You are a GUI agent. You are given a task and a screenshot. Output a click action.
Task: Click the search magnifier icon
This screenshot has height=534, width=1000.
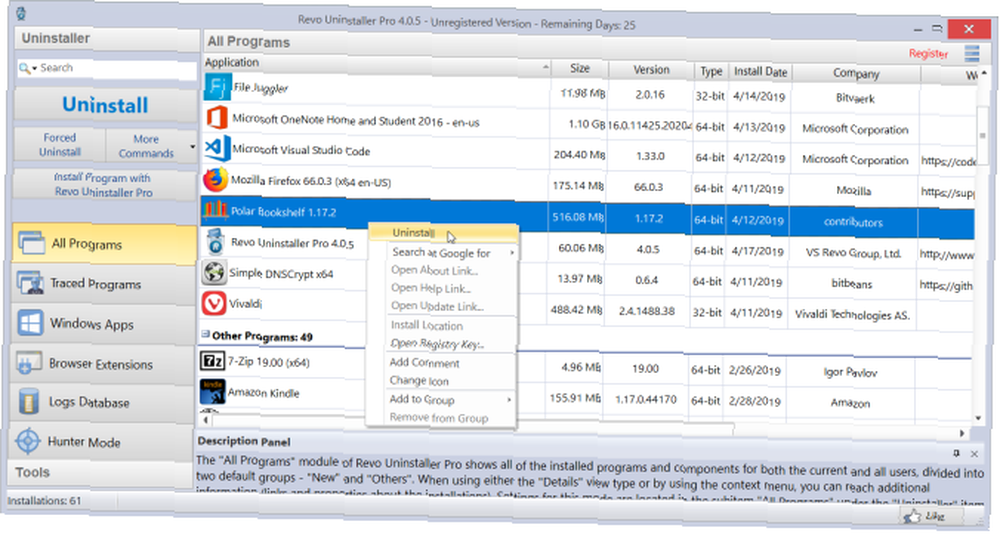[24, 68]
